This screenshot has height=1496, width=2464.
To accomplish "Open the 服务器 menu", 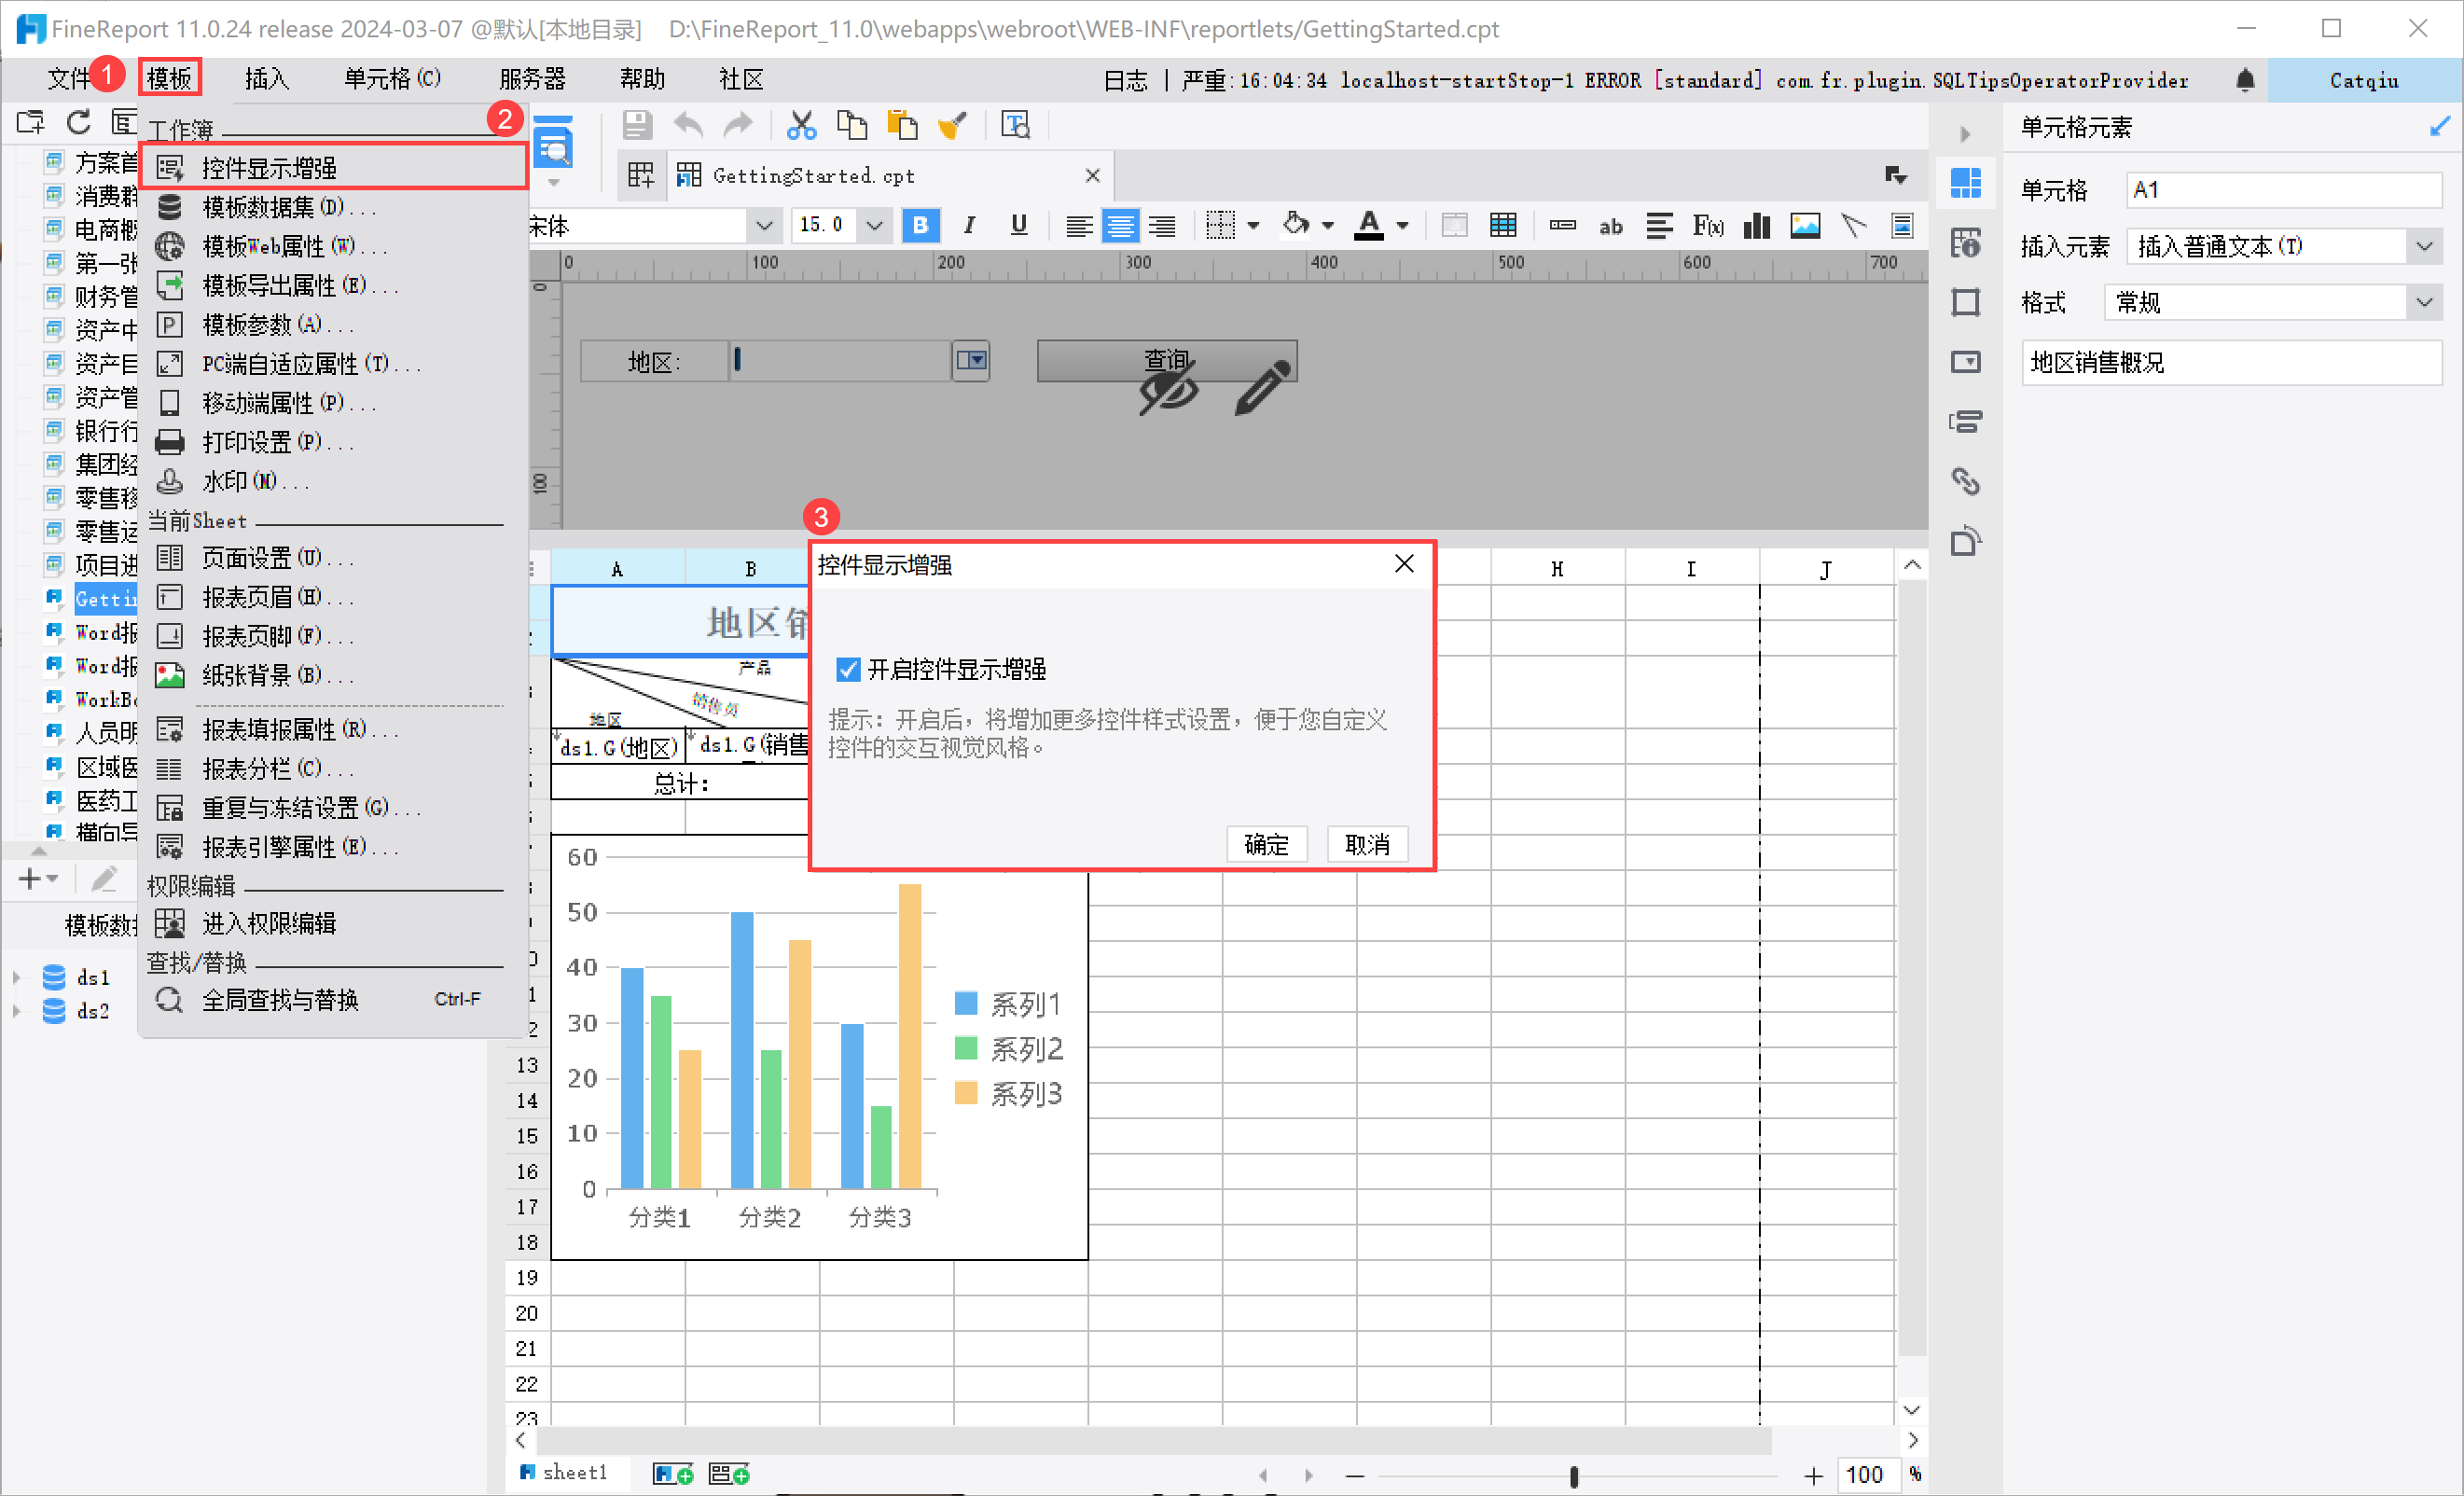I will click(x=532, y=79).
